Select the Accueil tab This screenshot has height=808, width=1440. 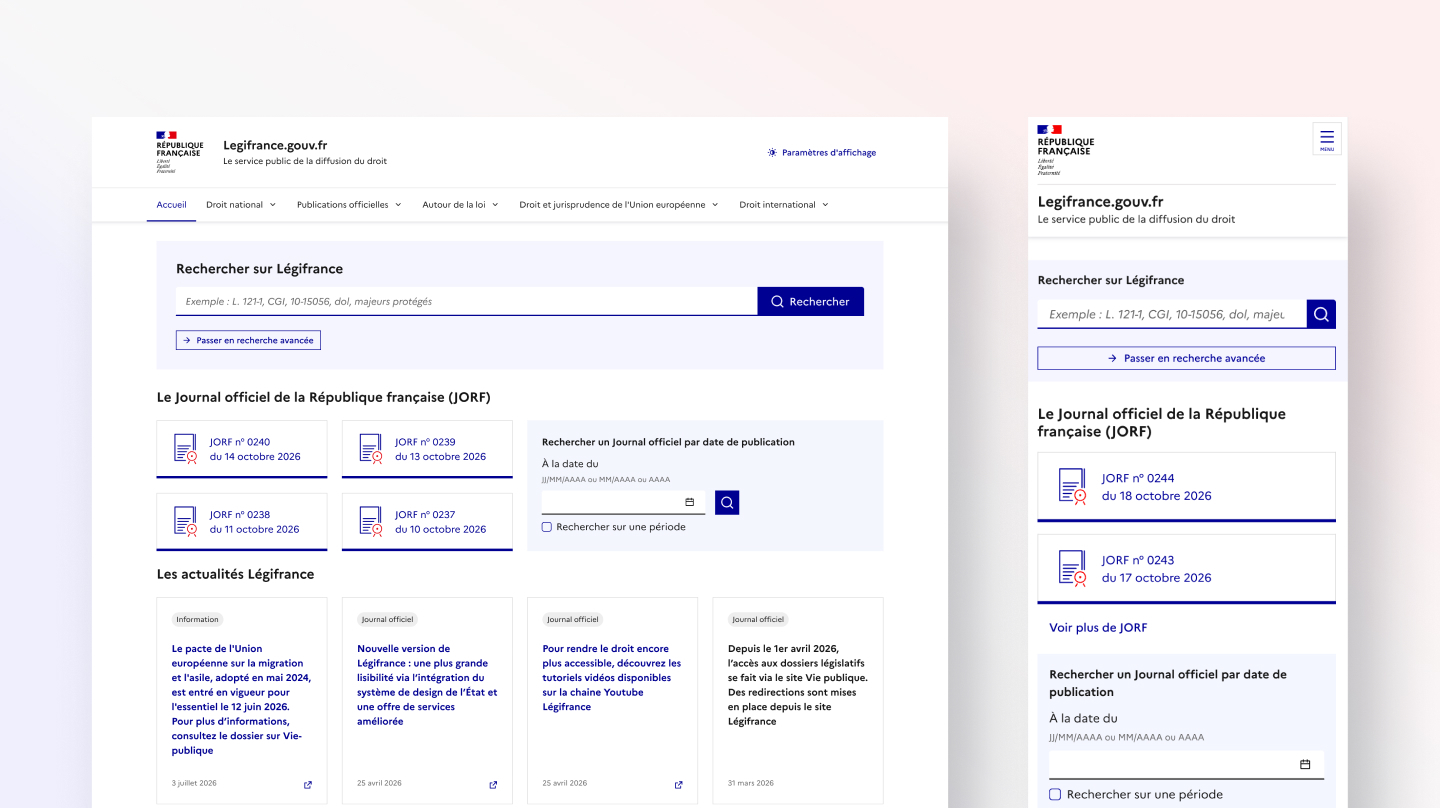tap(171, 204)
